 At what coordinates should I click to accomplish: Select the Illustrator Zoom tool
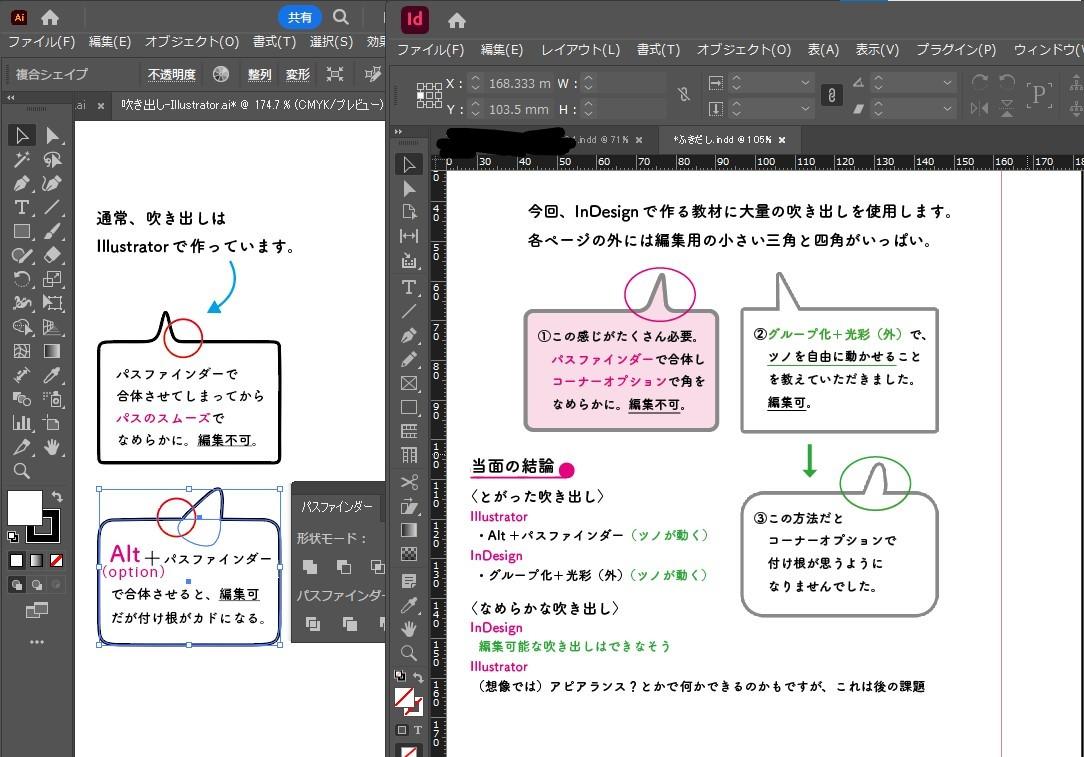tap(22, 471)
